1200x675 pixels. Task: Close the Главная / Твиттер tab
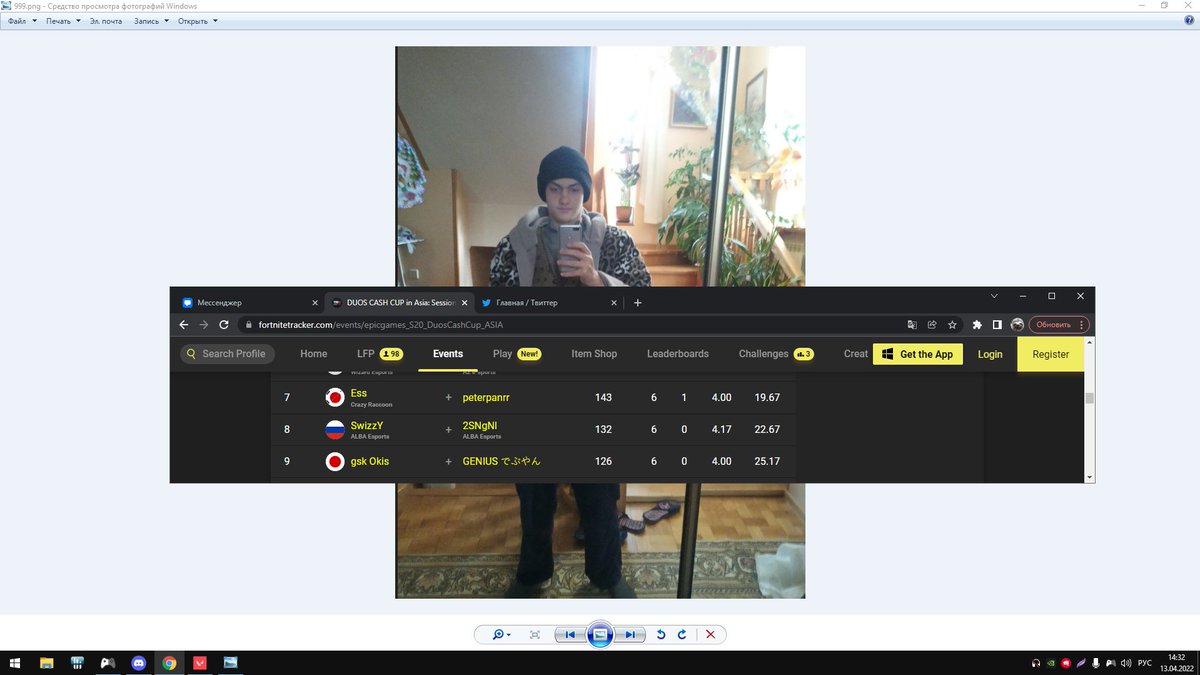pyautogui.click(x=612, y=302)
